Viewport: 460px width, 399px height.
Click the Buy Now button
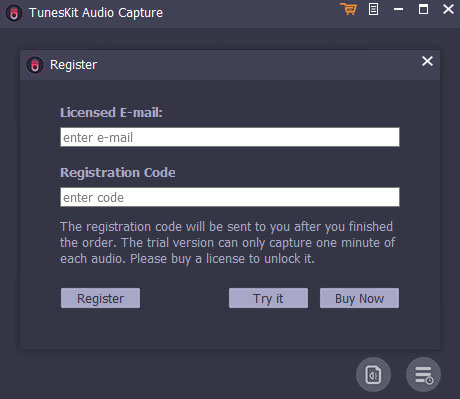pos(359,298)
